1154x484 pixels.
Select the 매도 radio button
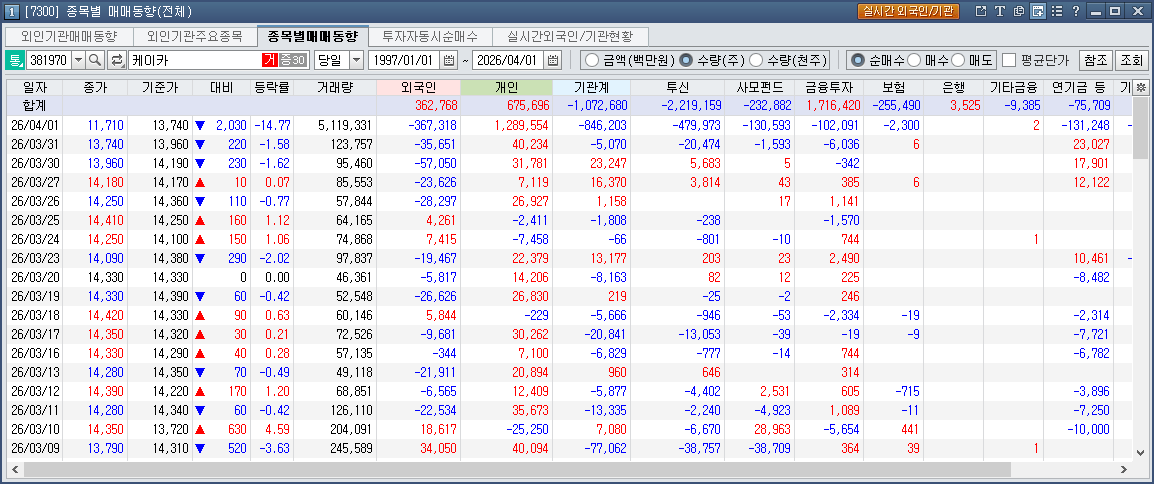[959, 60]
